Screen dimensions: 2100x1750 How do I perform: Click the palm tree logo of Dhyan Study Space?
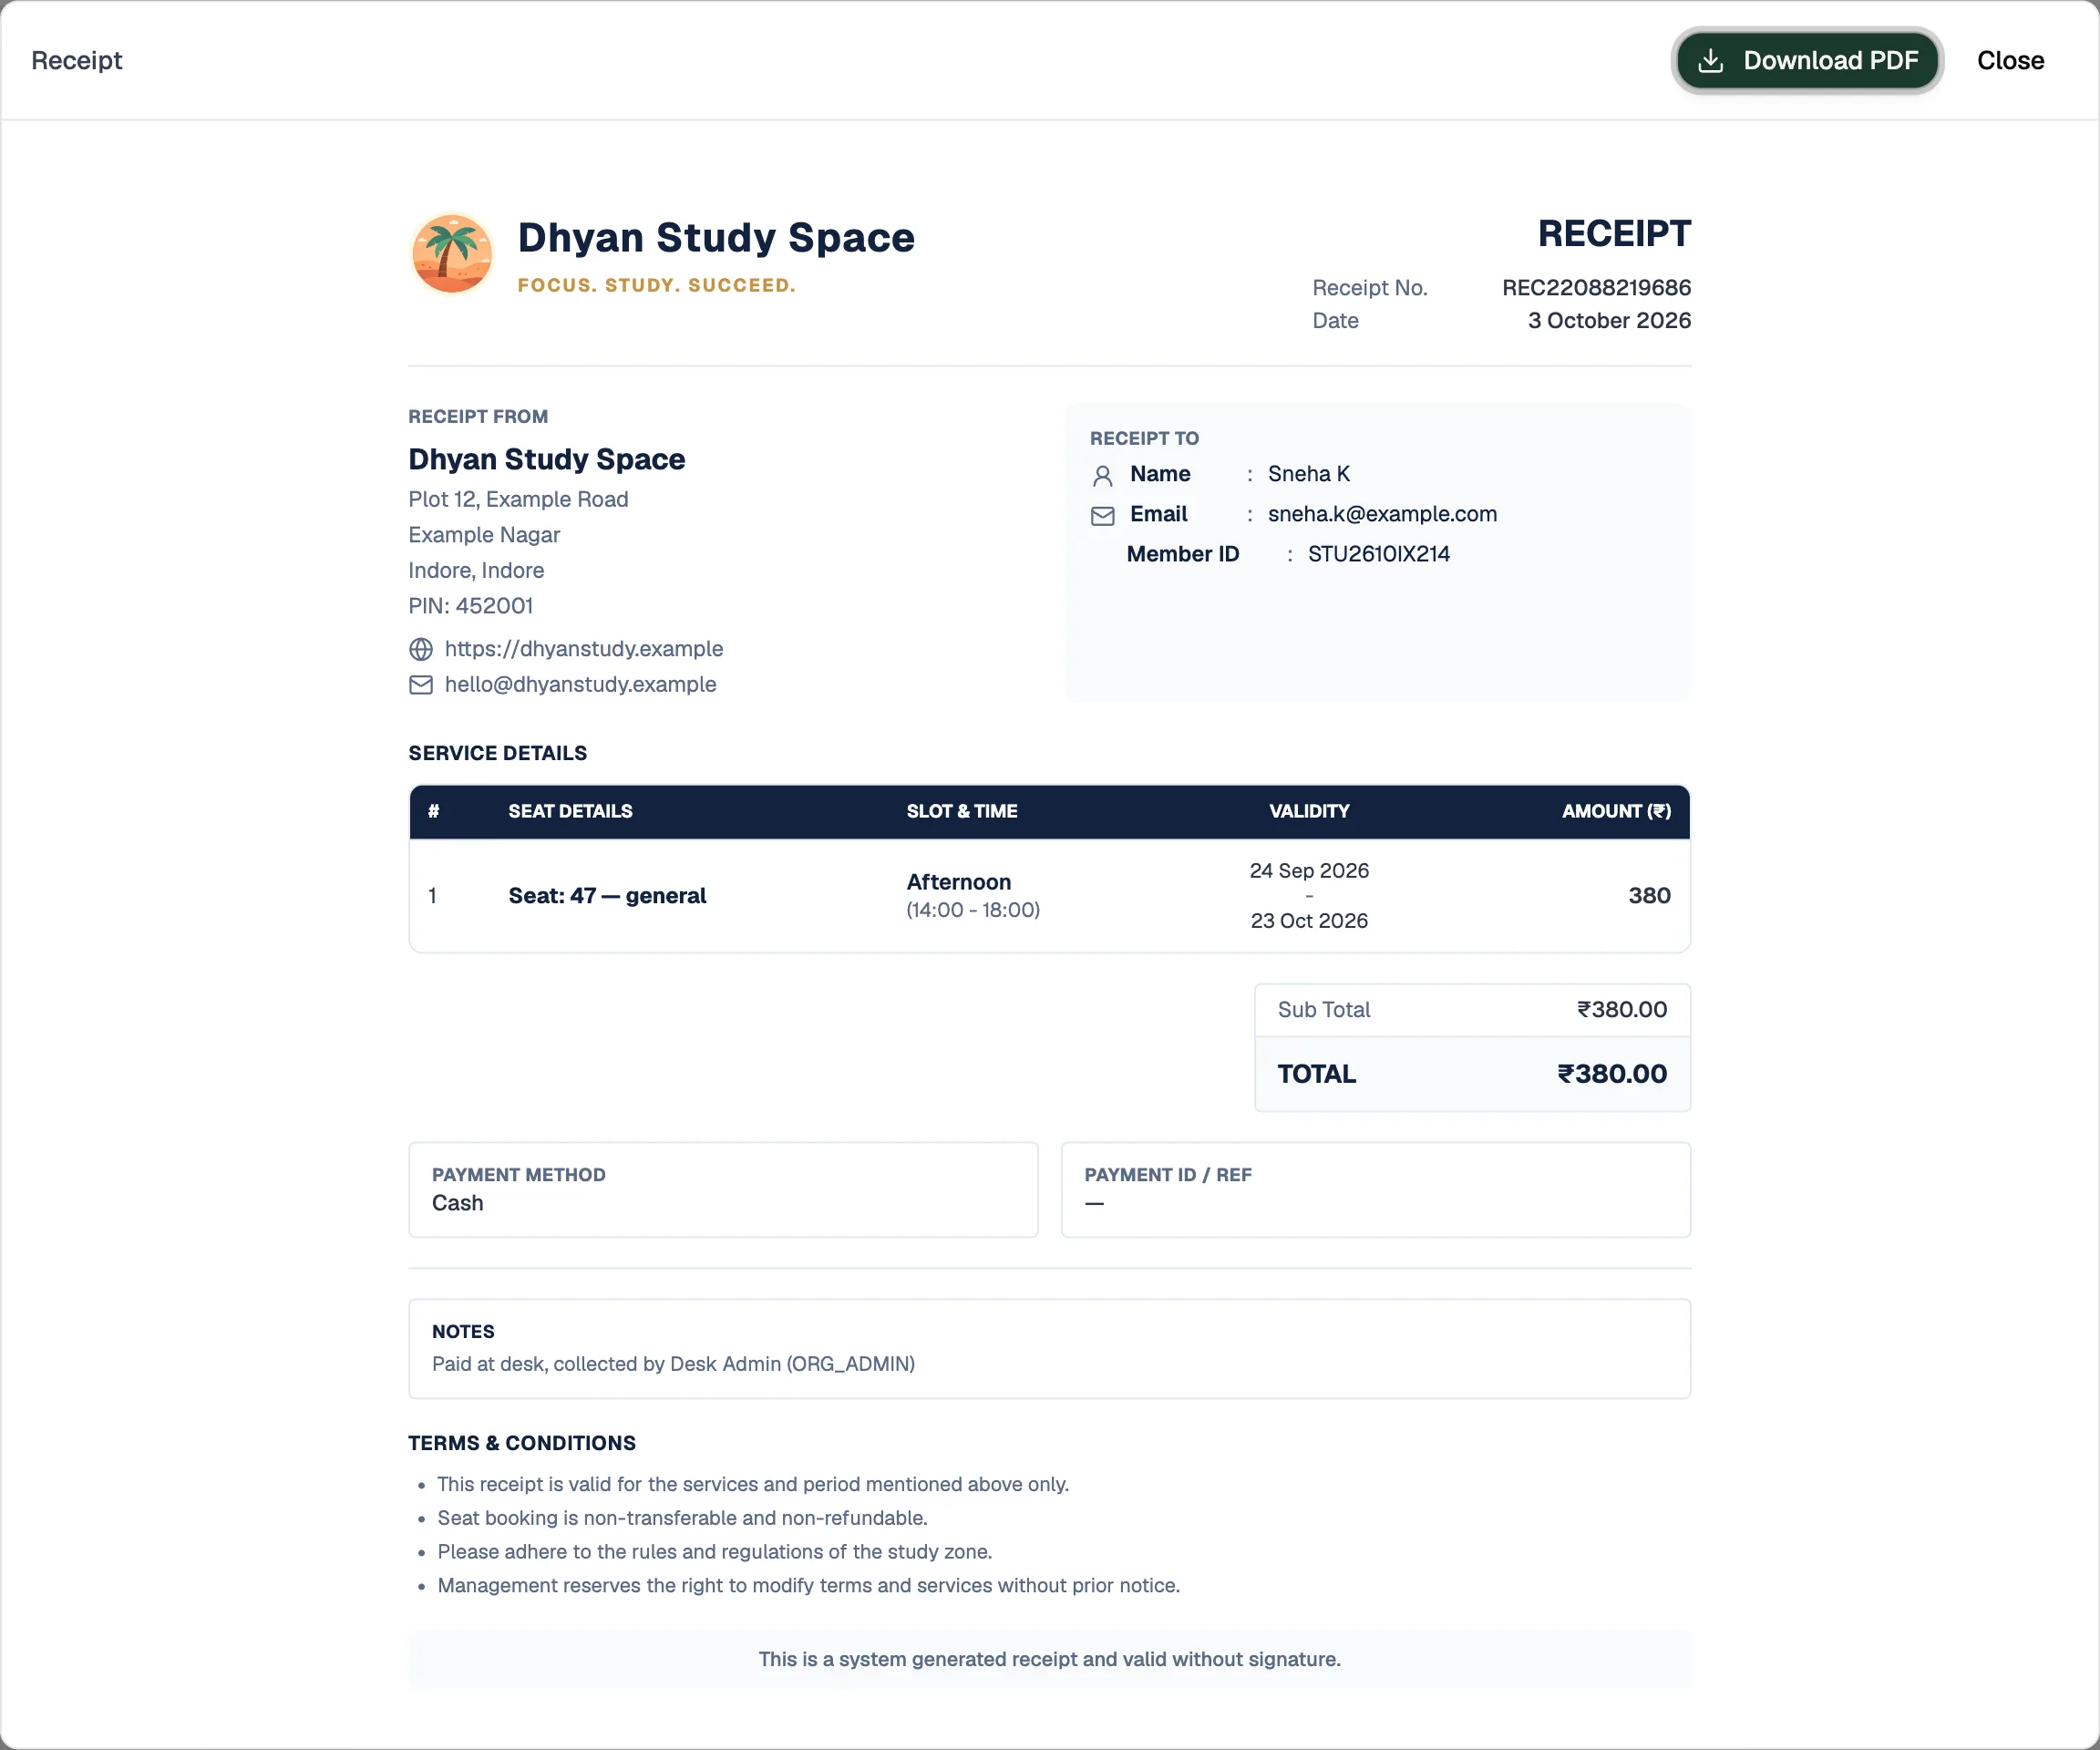tap(452, 254)
